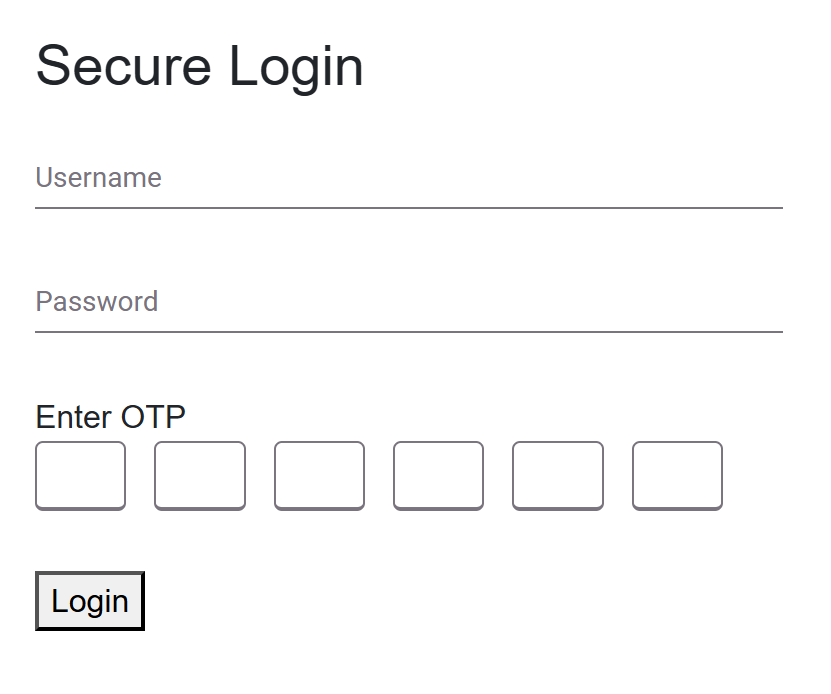Click the Login button text
This screenshot has height=694, width=831.
click(89, 601)
